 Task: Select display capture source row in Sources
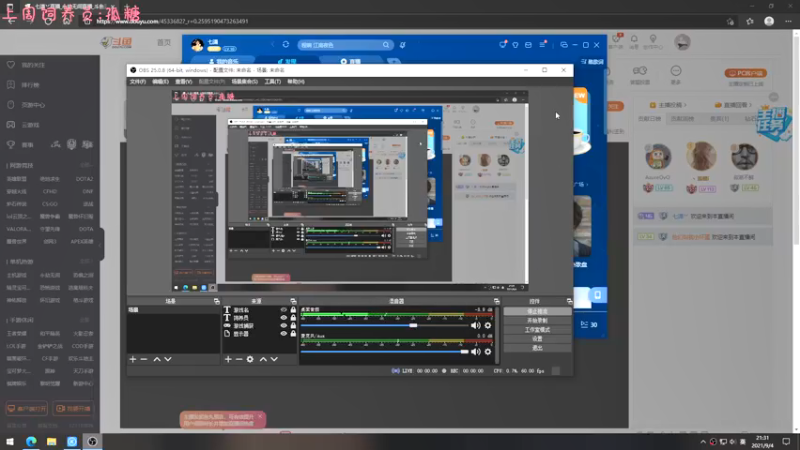259,334
